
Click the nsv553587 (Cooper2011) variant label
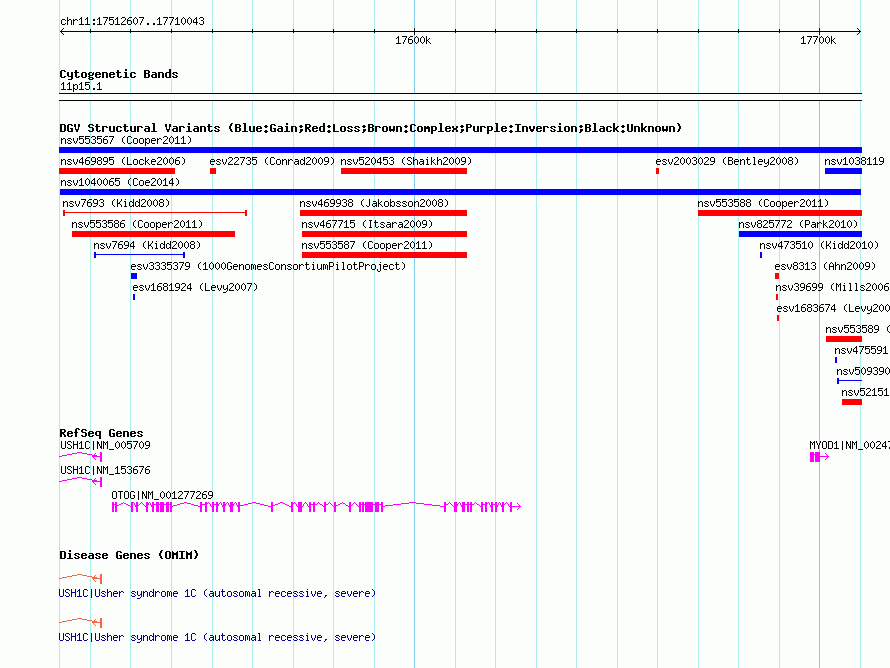click(x=367, y=245)
